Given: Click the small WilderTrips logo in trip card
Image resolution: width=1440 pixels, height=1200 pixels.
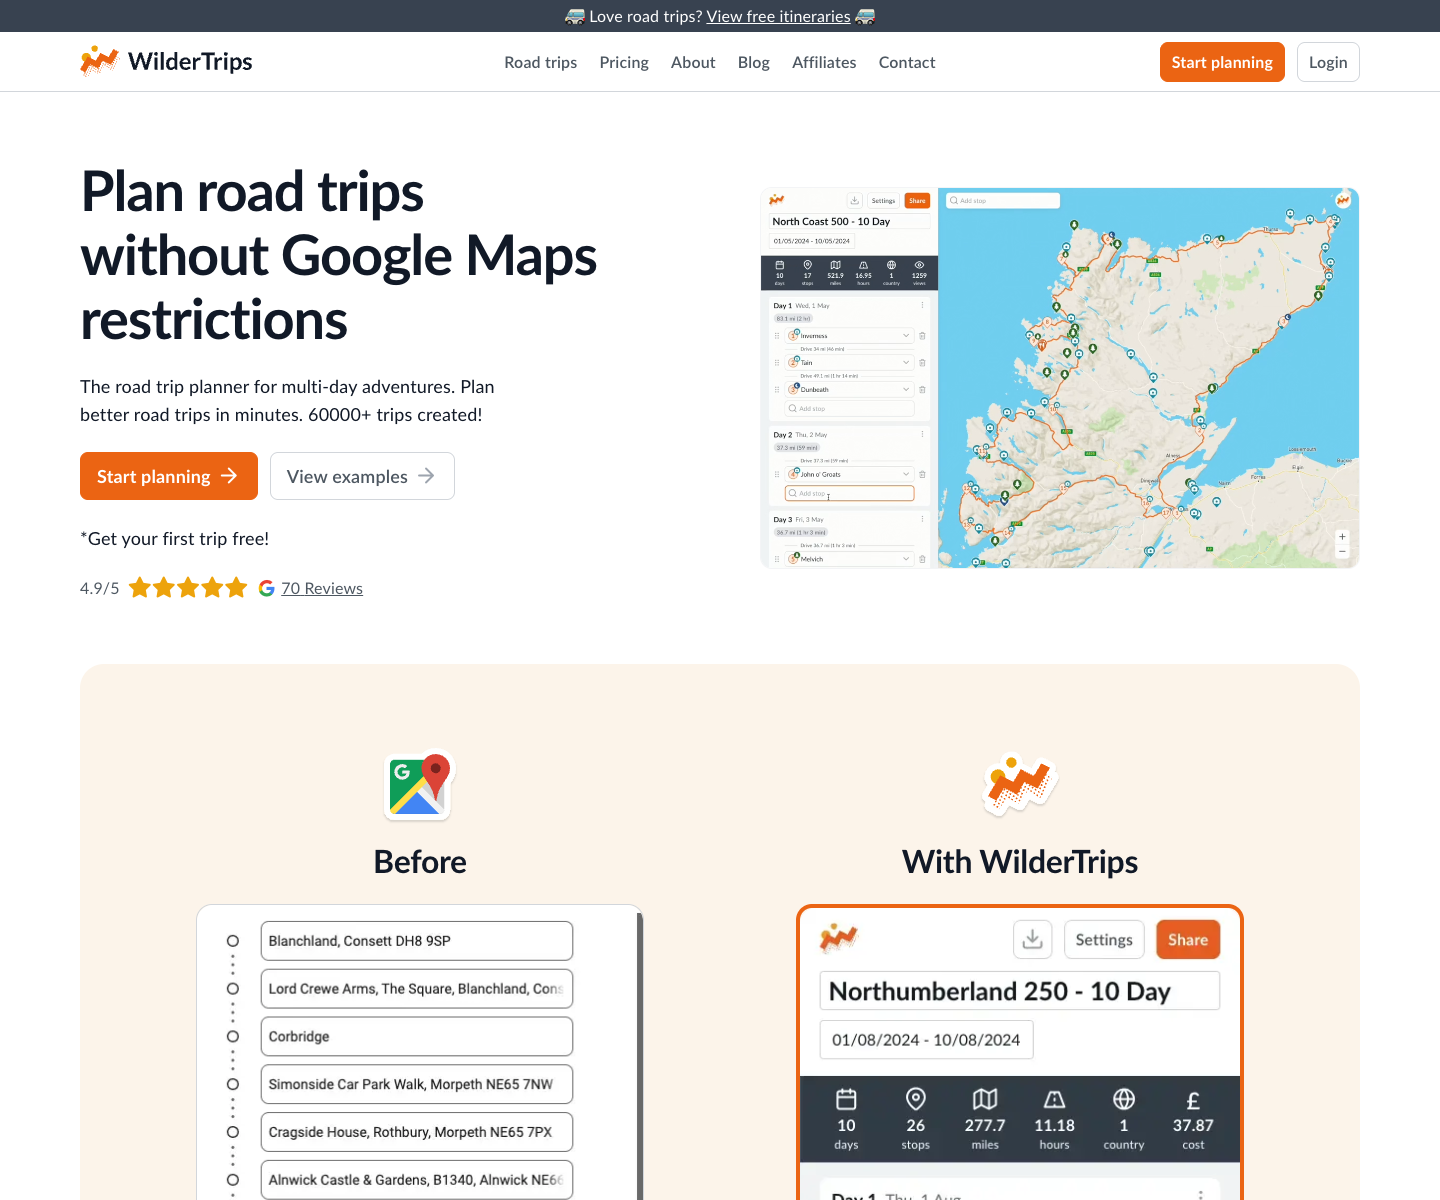Looking at the screenshot, I should point(839,938).
